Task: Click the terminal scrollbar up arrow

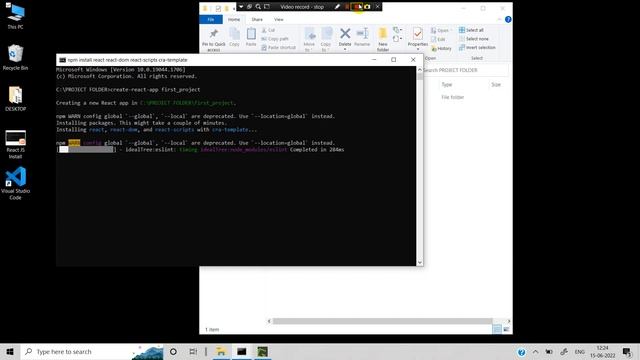Action: click(420, 70)
